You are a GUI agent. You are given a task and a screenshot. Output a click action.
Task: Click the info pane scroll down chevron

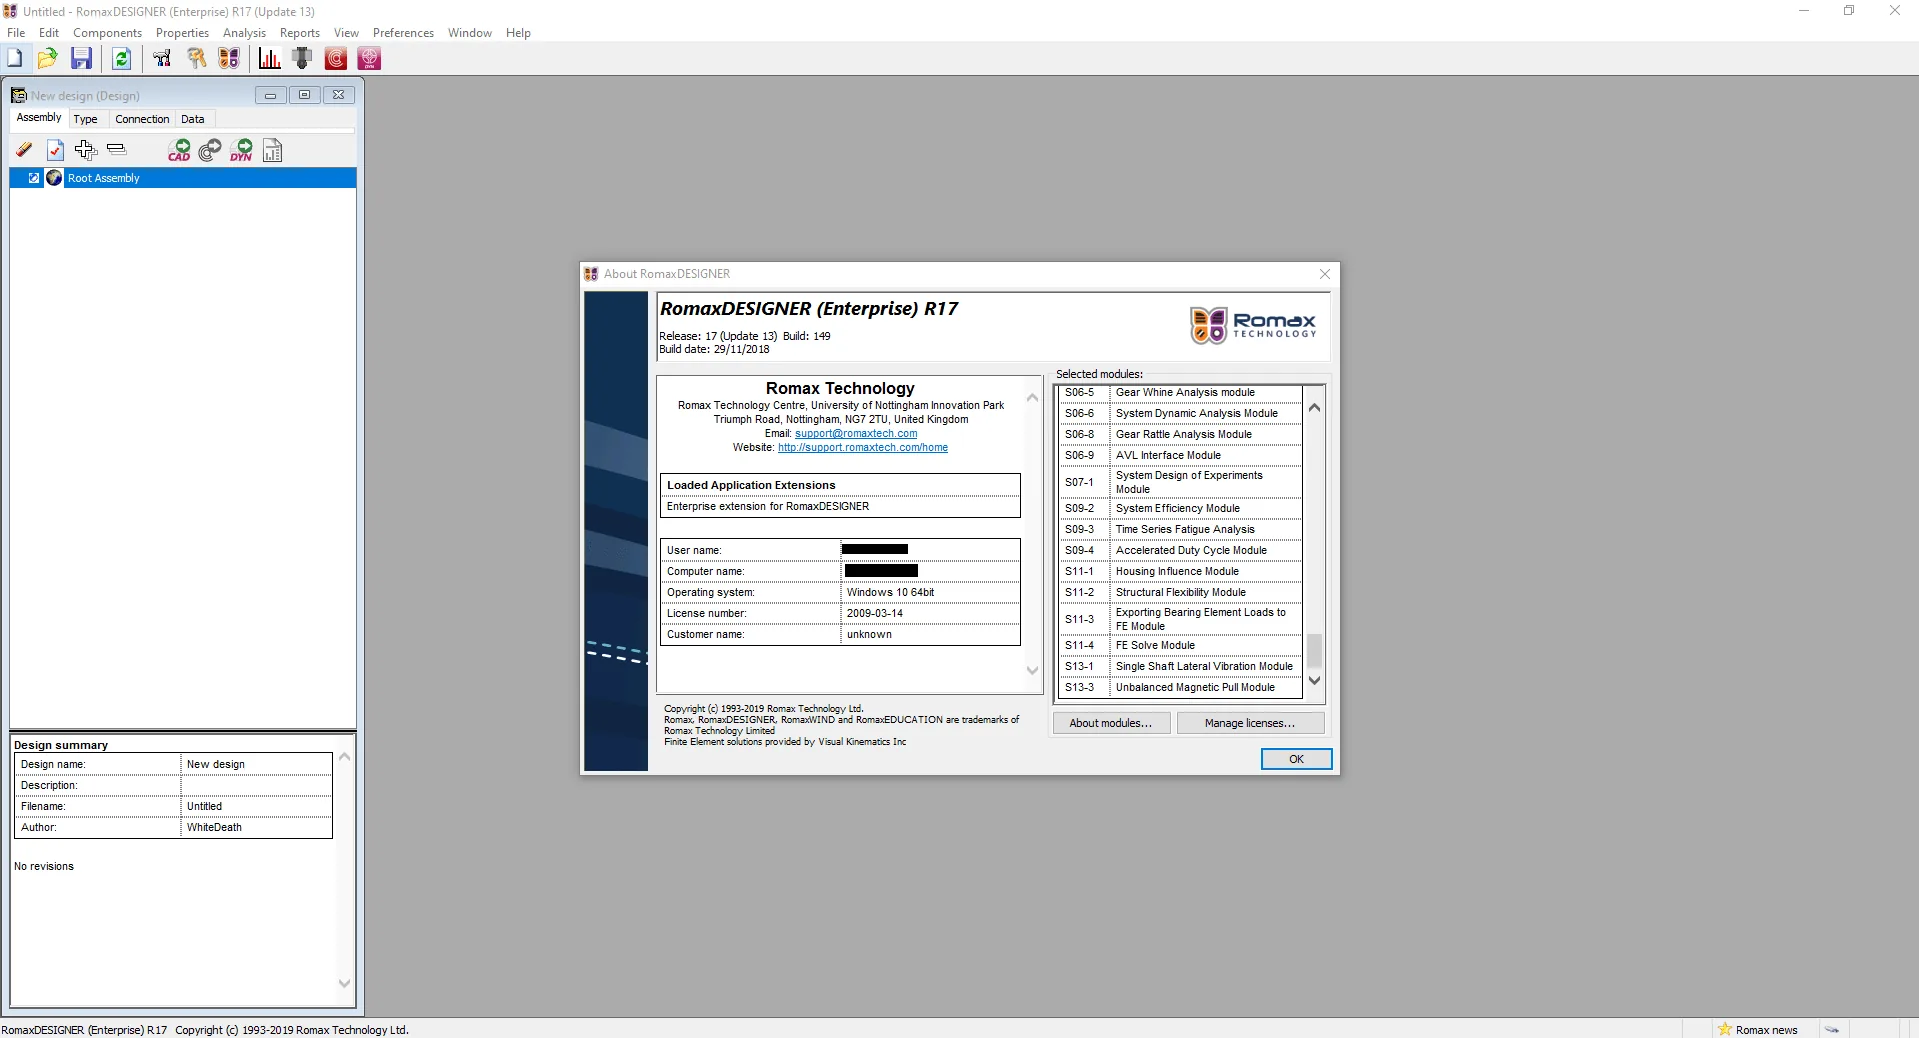point(1032,670)
